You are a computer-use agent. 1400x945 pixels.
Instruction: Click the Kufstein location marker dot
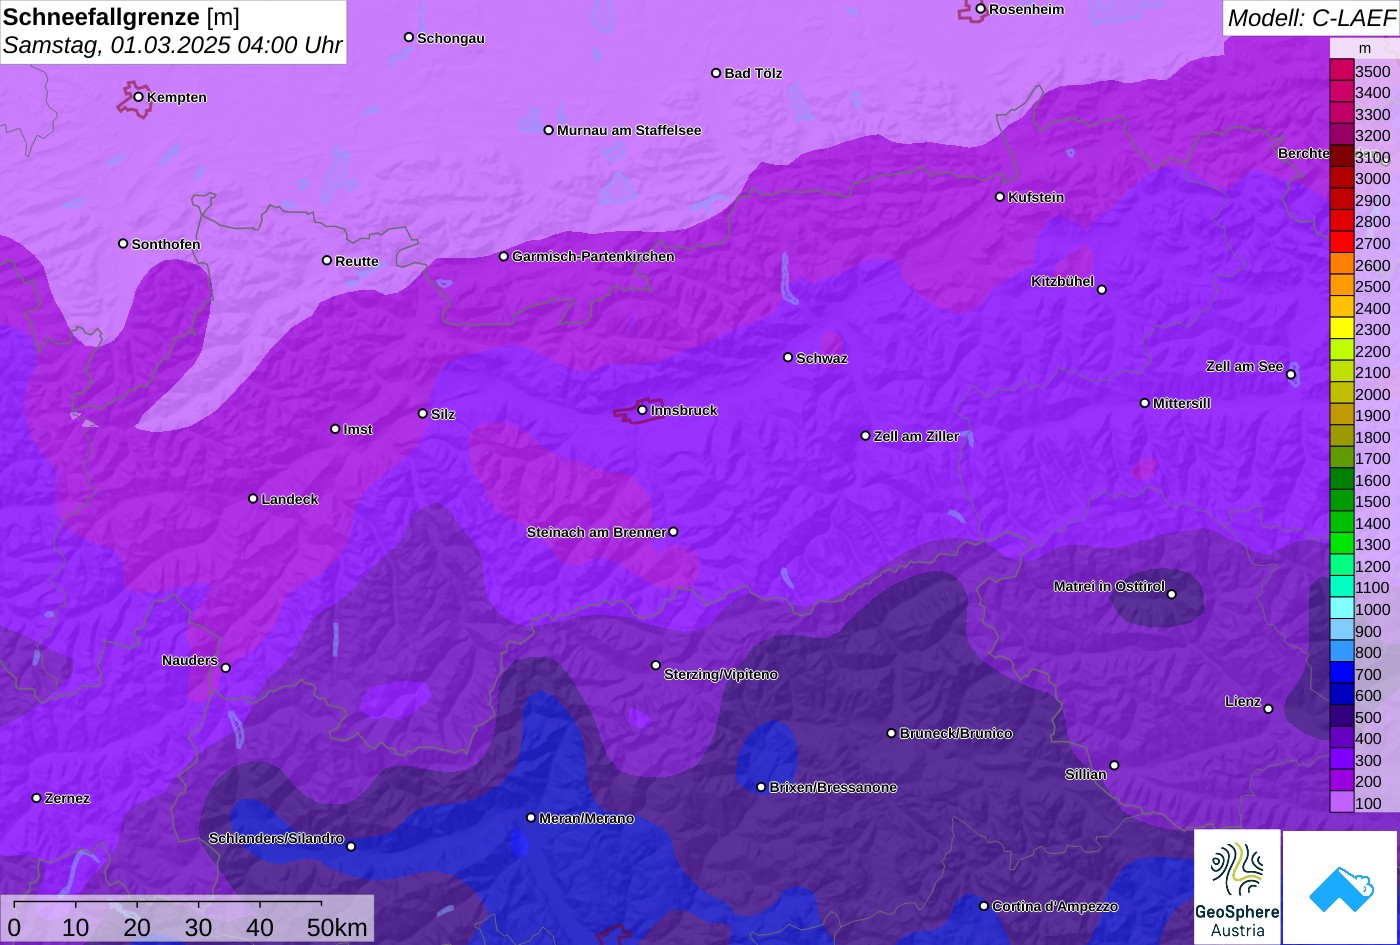click(x=1000, y=197)
